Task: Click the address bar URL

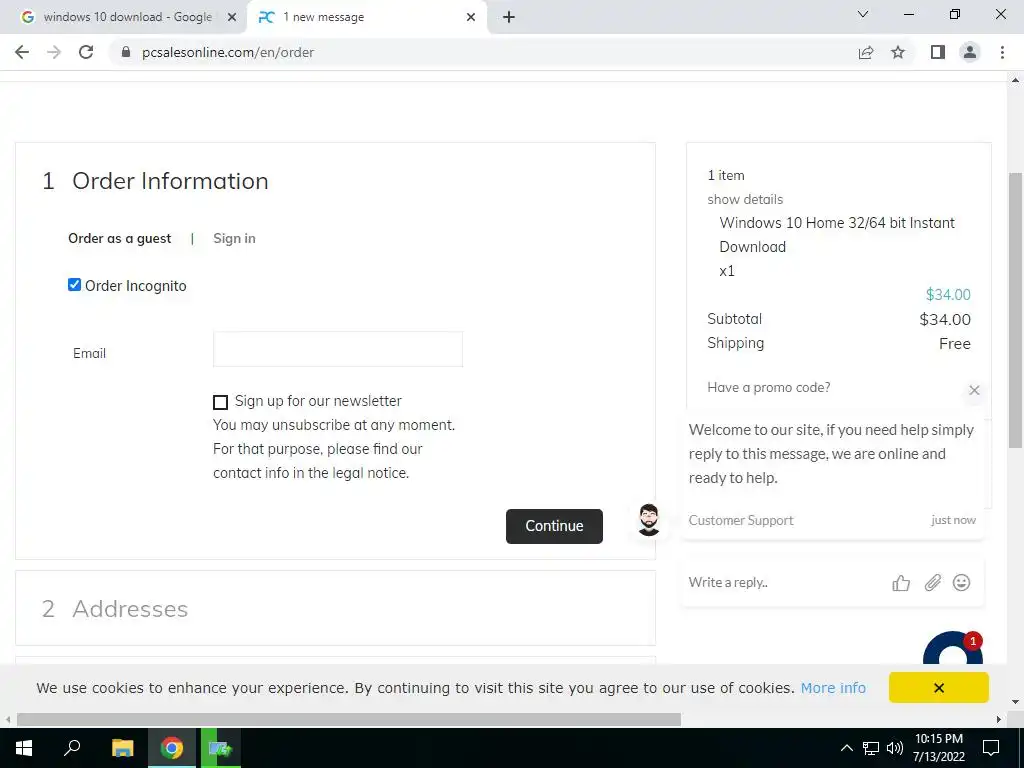Action: 228,52
